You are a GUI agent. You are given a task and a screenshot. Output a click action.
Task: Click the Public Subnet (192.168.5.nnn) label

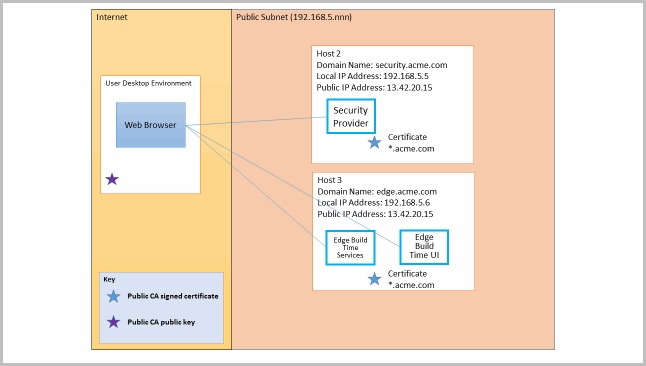pyautogui.click(x=294, y=17)
